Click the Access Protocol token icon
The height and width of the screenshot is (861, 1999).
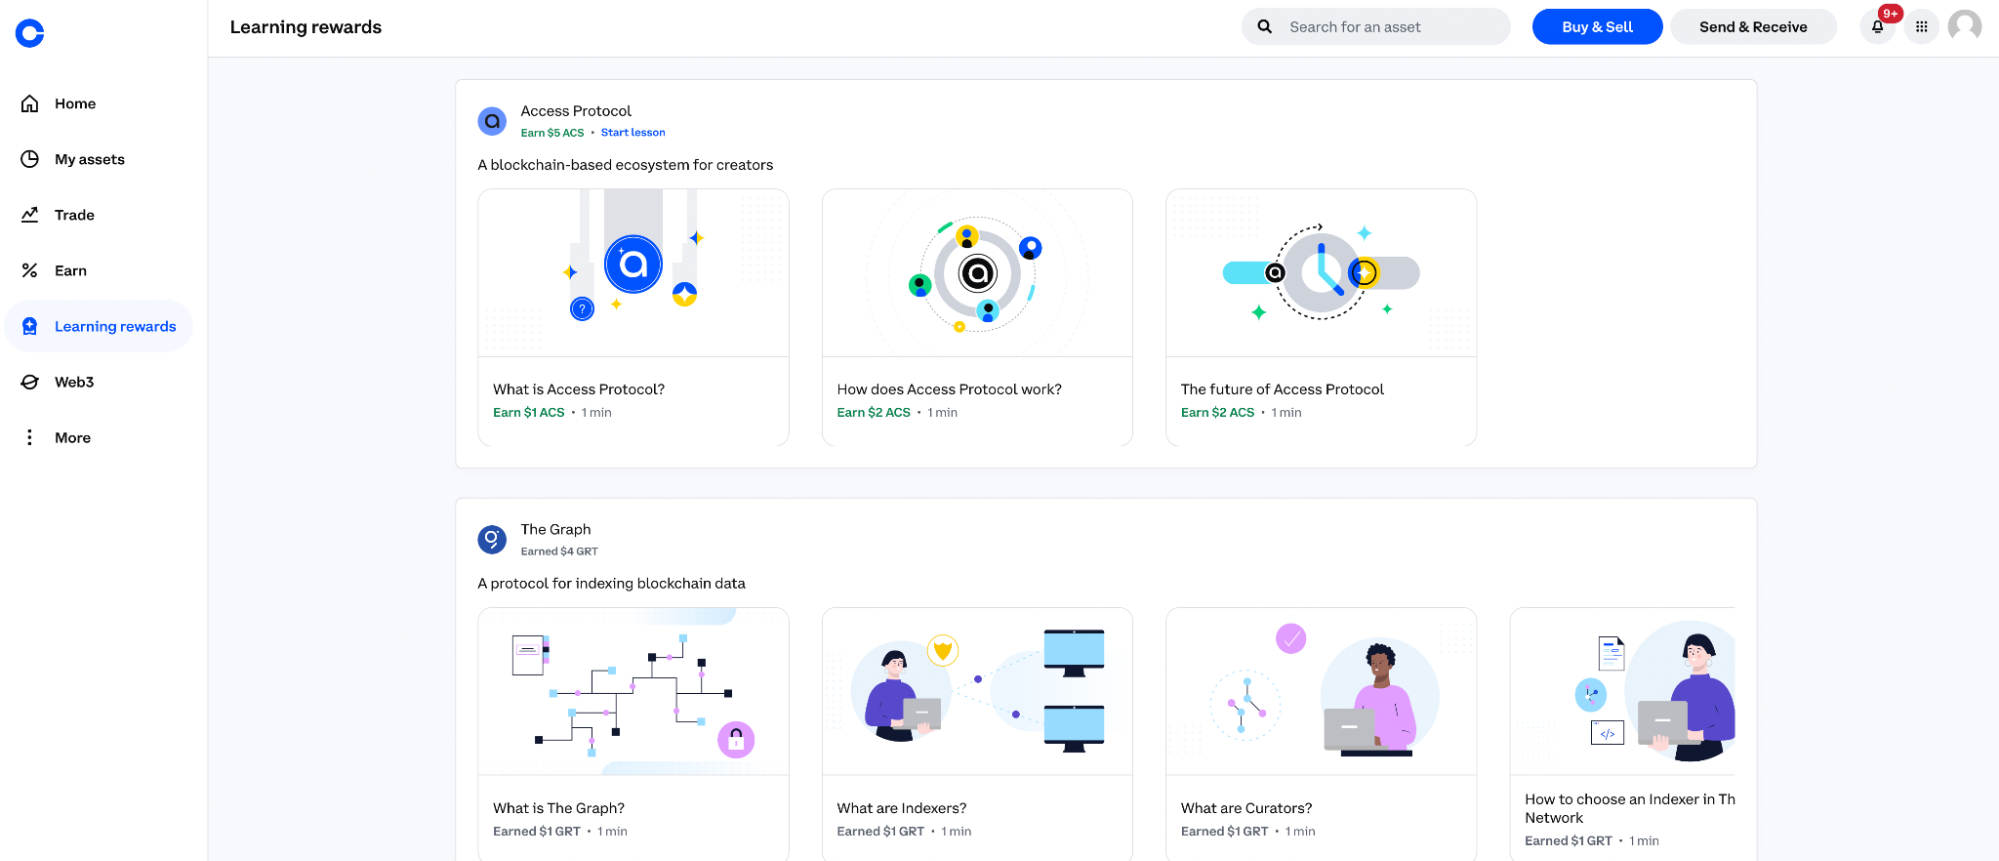pos(492,121)
